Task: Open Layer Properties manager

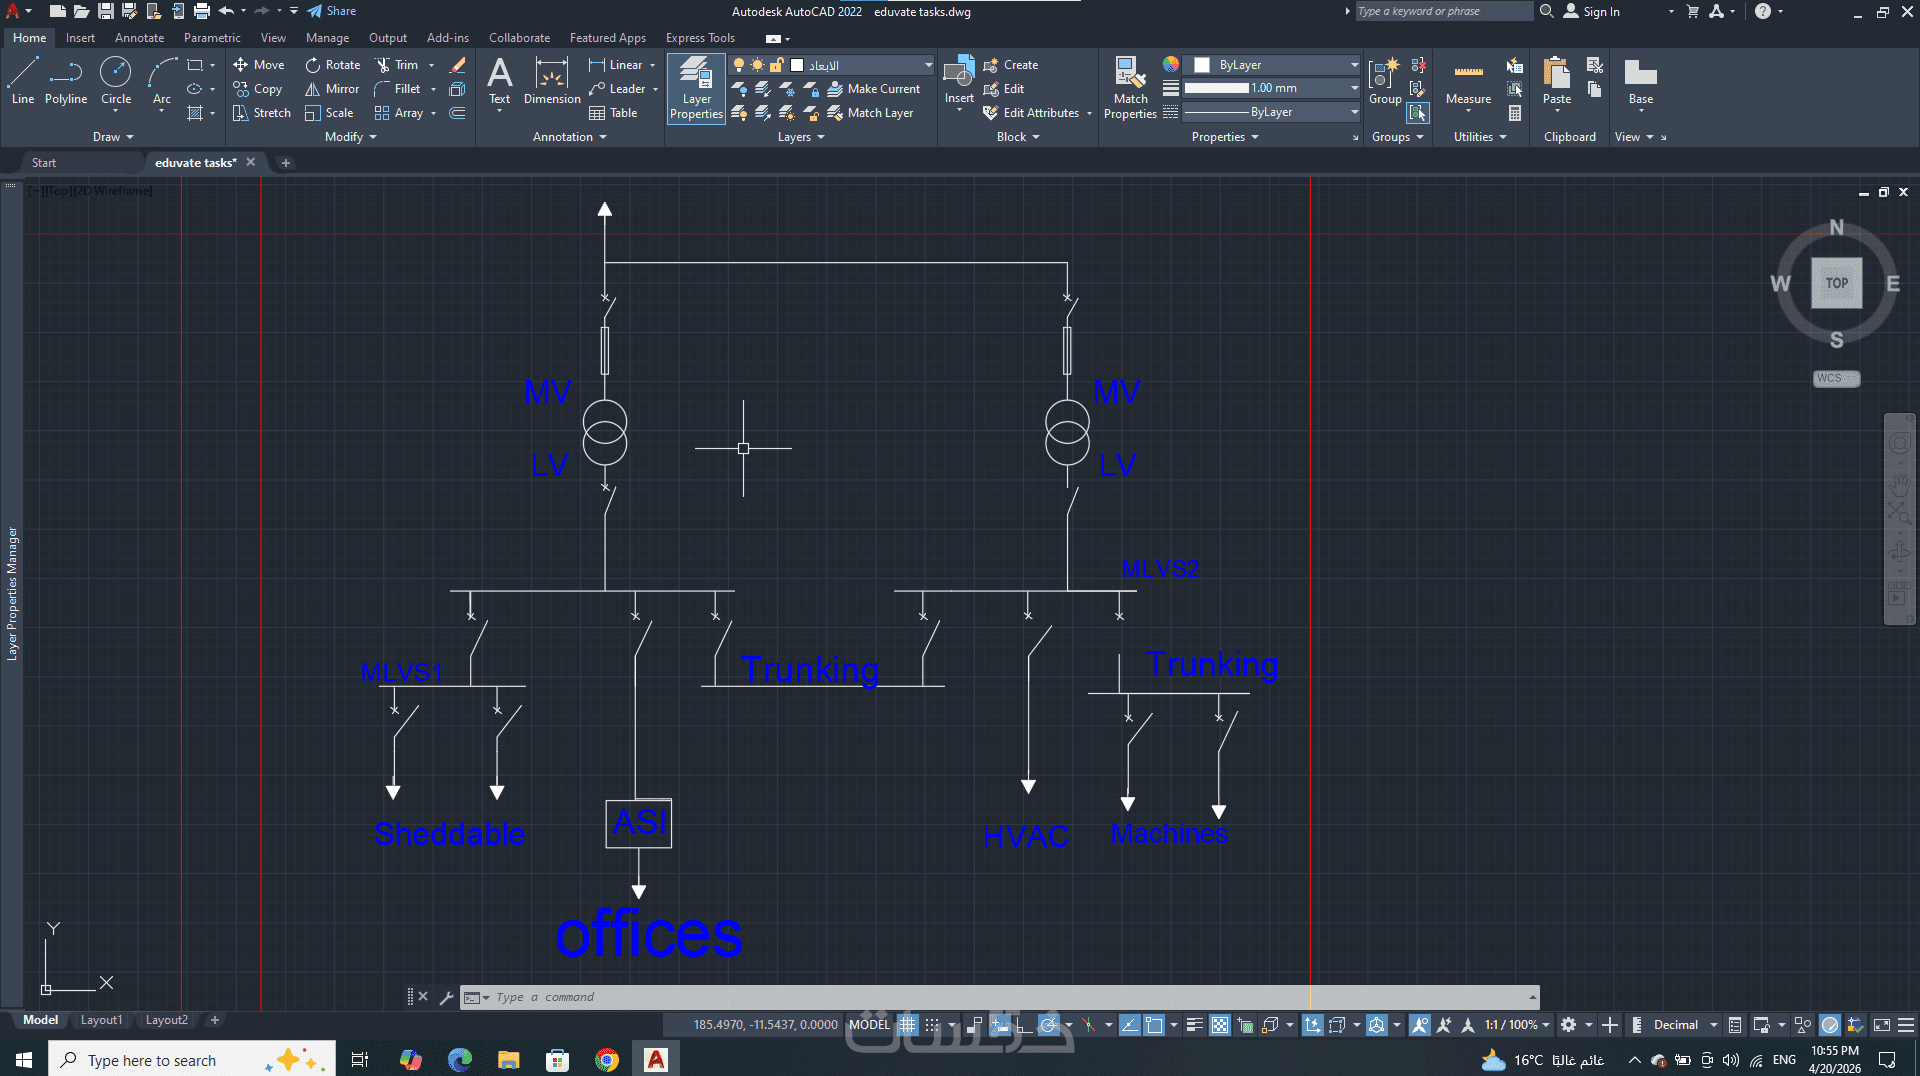Action: (696, 88)
